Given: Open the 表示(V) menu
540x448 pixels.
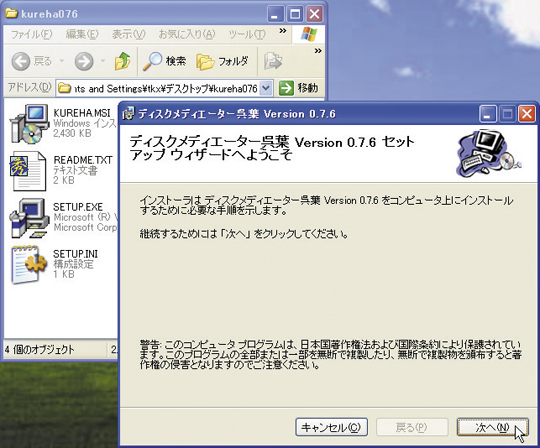Looking at the screenshot, I should [128, 34].
